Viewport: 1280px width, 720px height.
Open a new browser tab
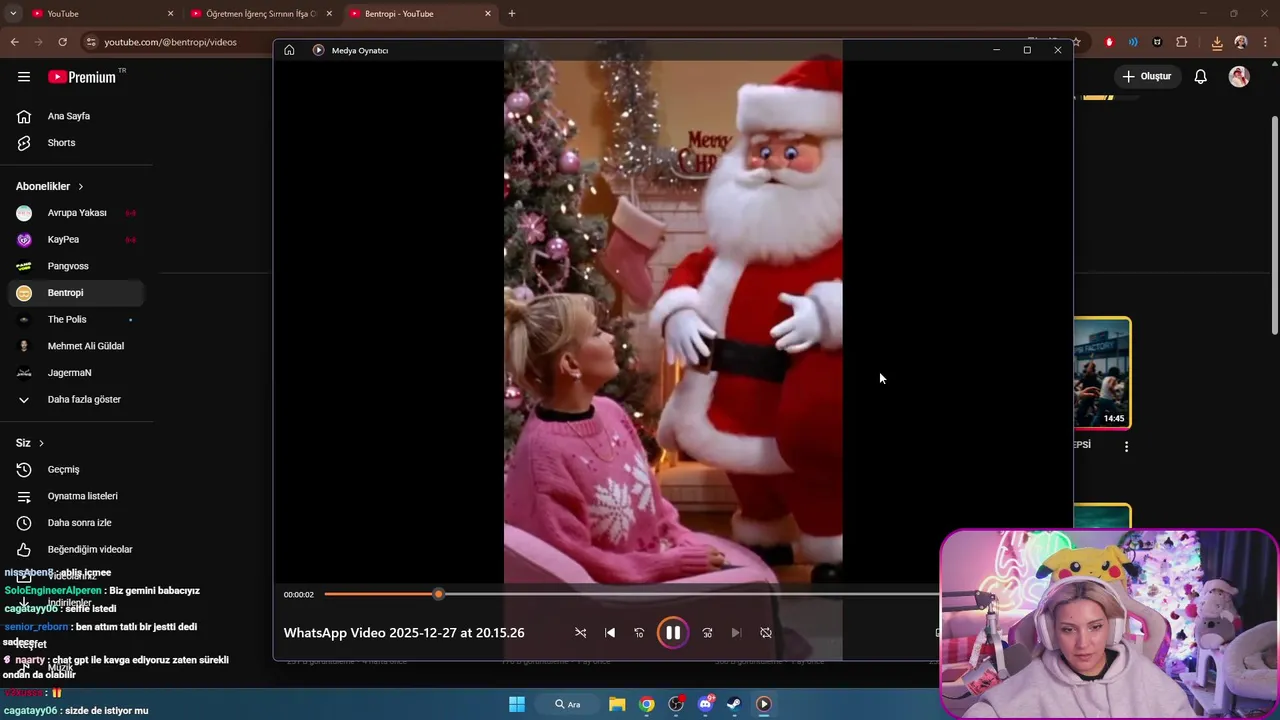(x=512, y=14)
